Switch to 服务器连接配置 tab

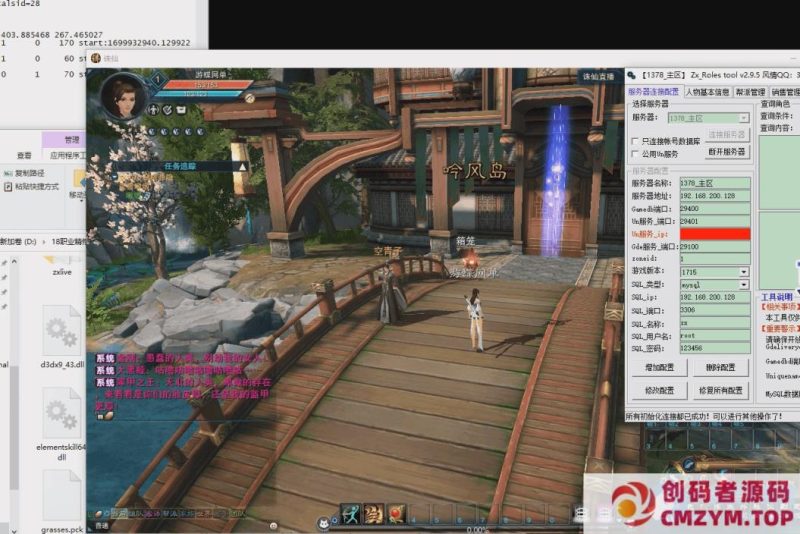click(x=654, y=92)
